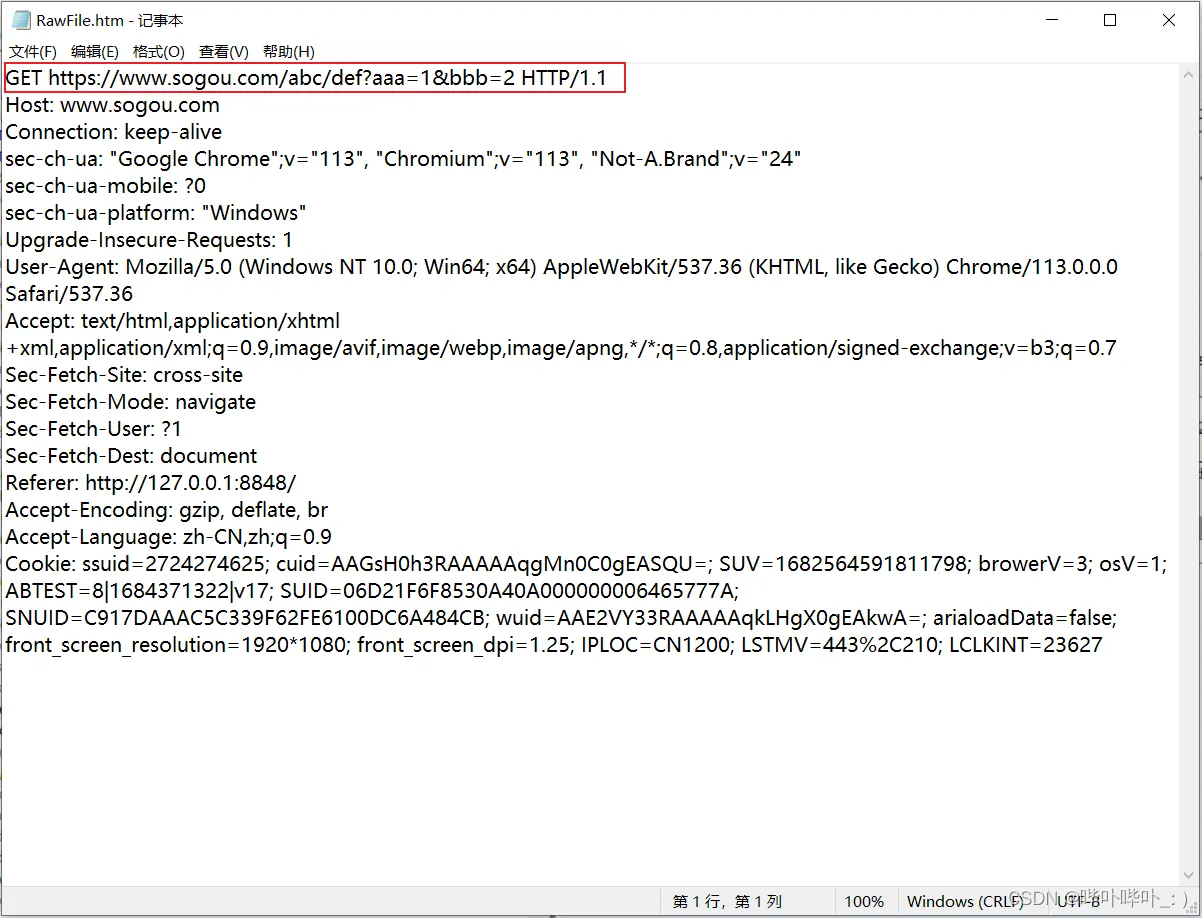
Task: Click the 'Accept-Language: zh-CN,zh;q=0.9' line
Action: click(169, 537)
